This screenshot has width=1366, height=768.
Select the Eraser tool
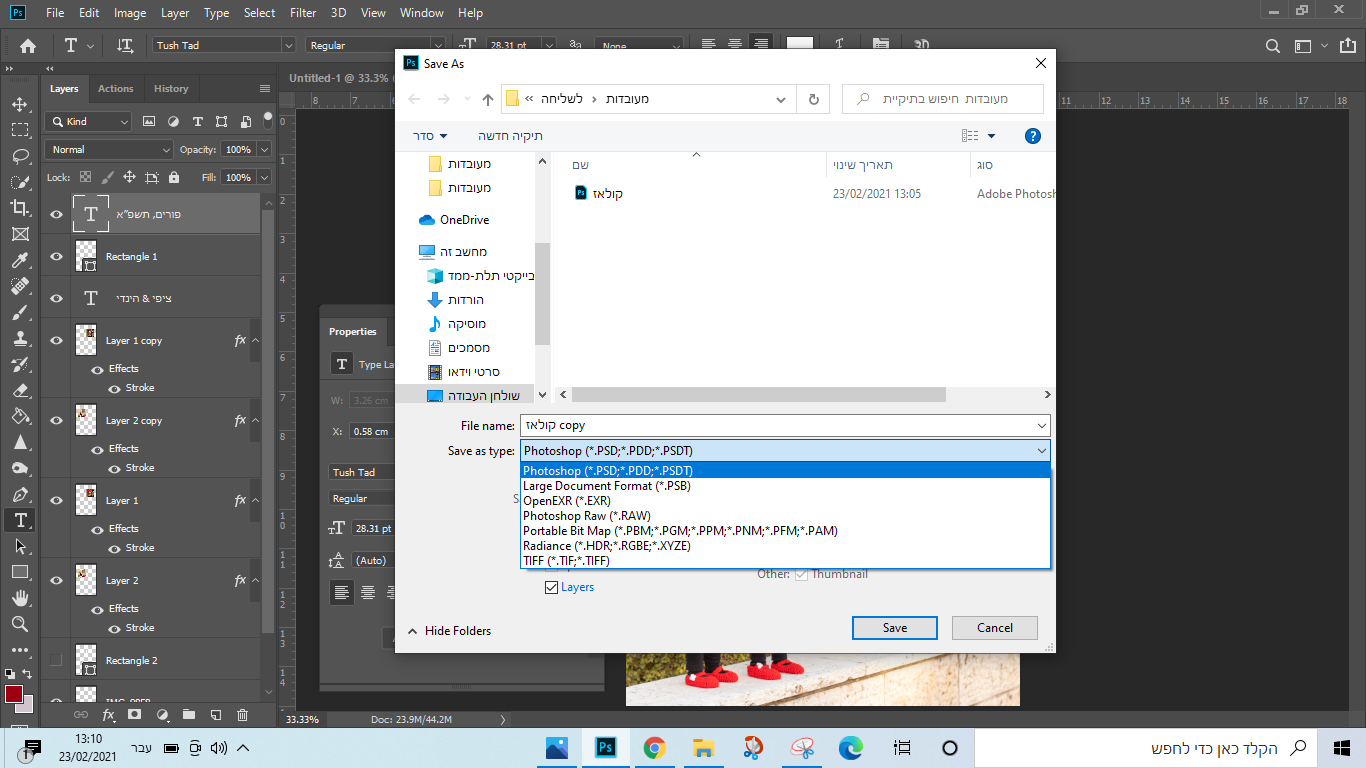click(x=20, y=390)
